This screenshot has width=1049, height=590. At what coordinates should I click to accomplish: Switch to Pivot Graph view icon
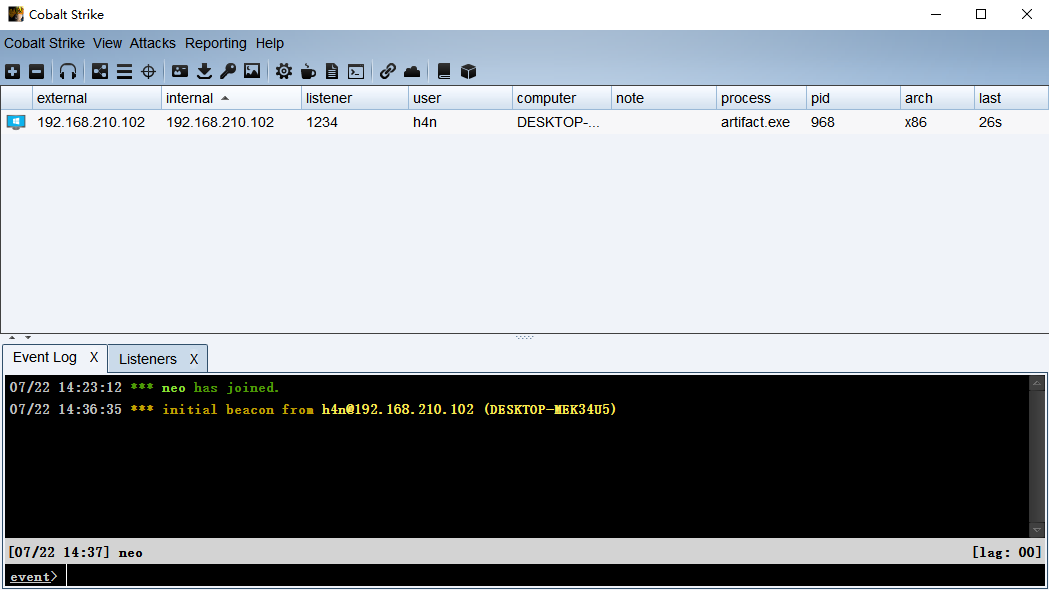coord(100,72)
